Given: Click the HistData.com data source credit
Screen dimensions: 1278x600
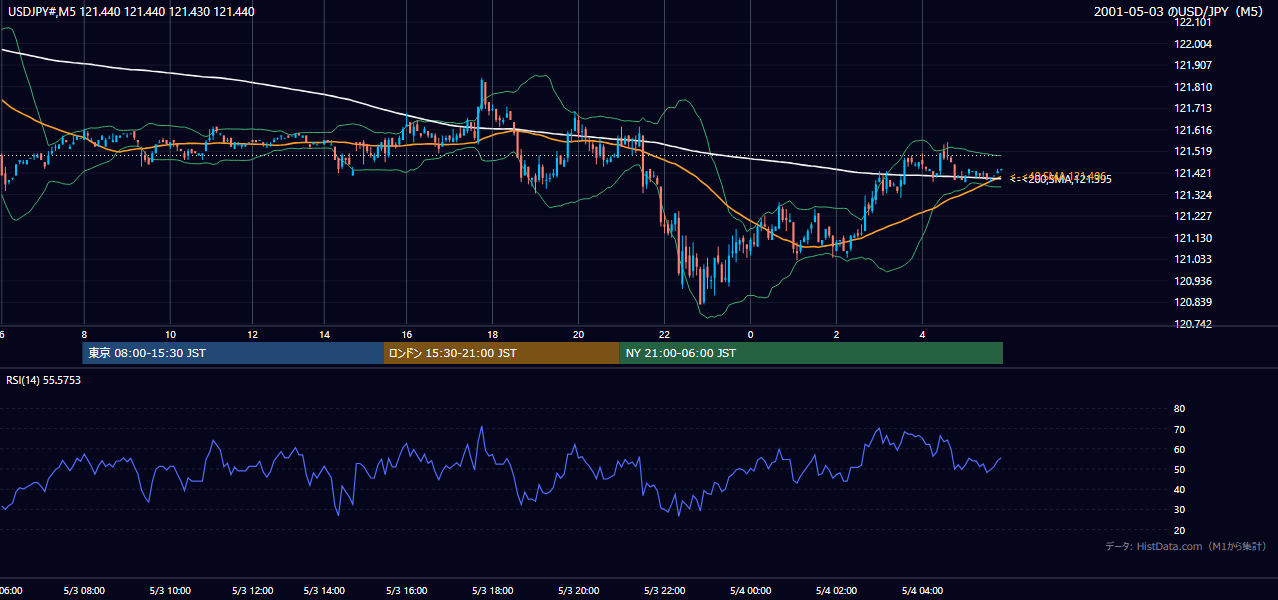Looking at the screenshot, I should pyautogui.click(x=1186, y=546).
